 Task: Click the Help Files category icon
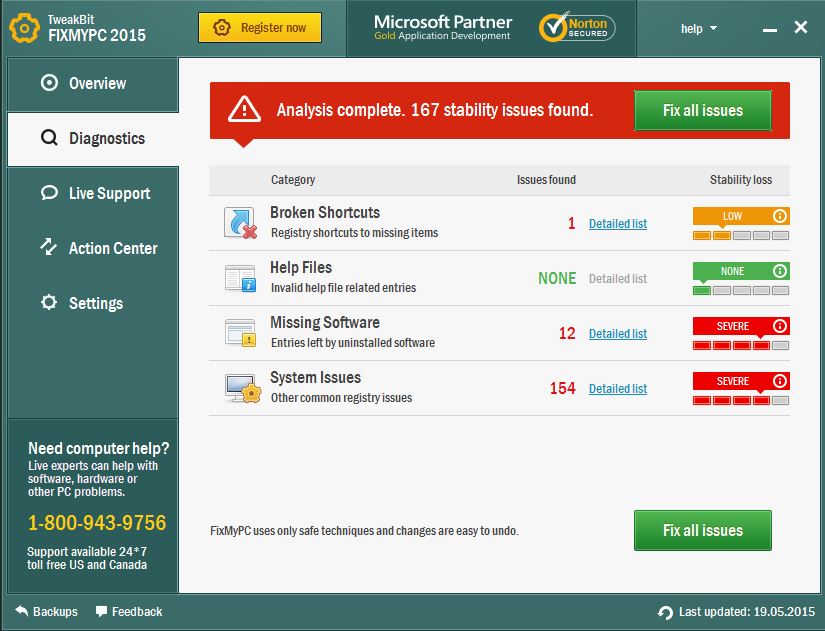click(x=240, y=278)
